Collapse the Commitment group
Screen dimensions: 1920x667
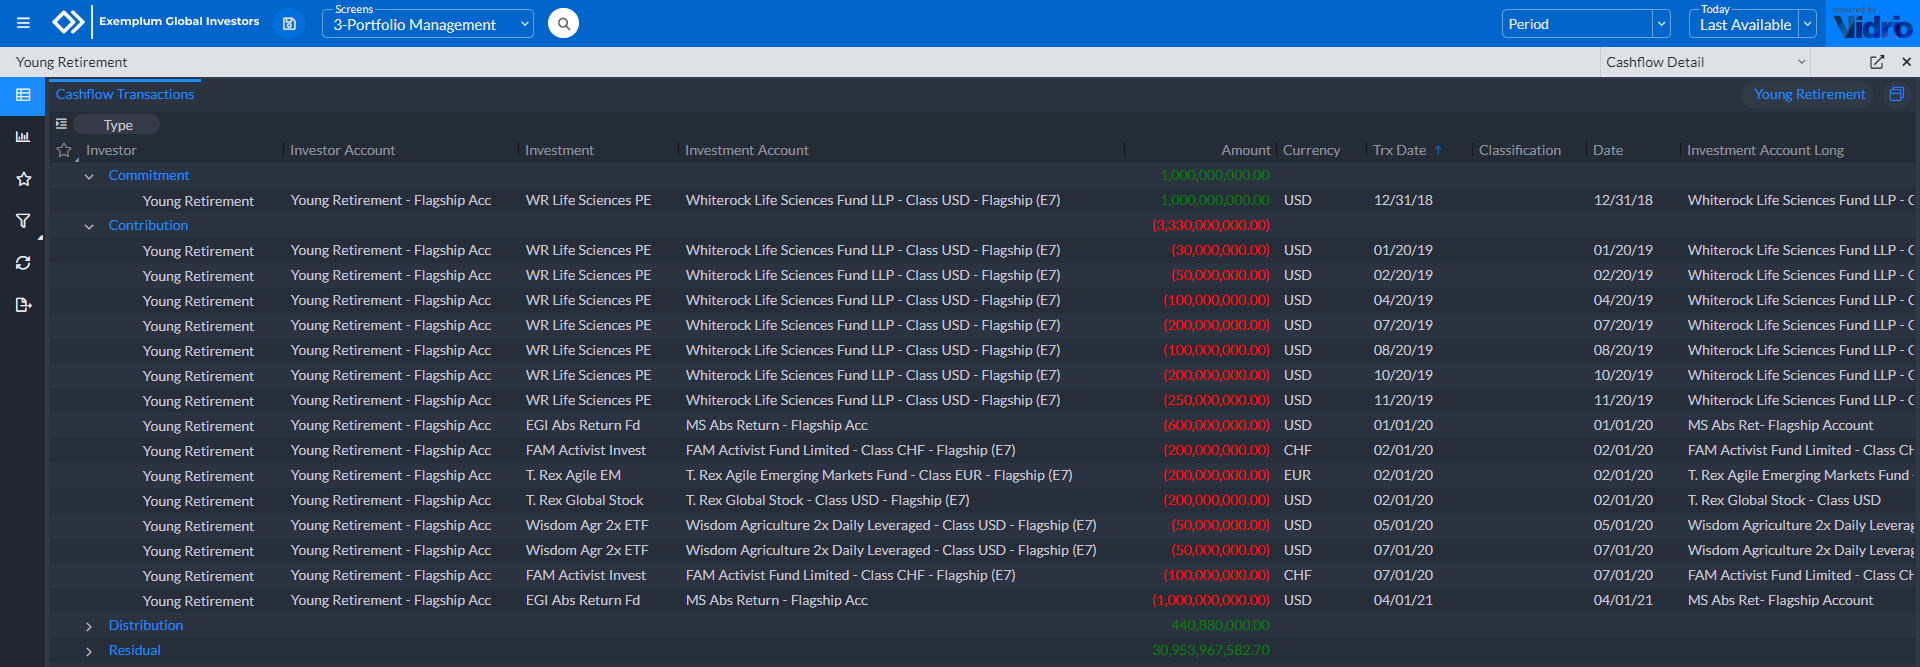tap(89, 176)
